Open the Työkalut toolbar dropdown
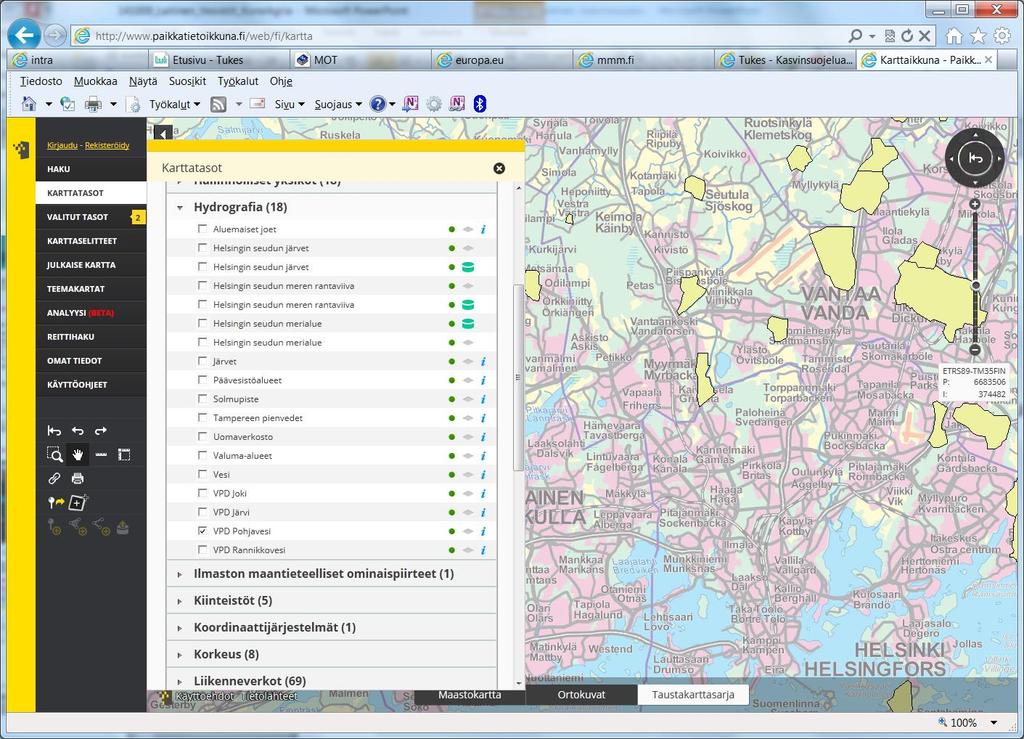Image resolution: width=1024 pixels, height=739 pixels. pos(174,104)
